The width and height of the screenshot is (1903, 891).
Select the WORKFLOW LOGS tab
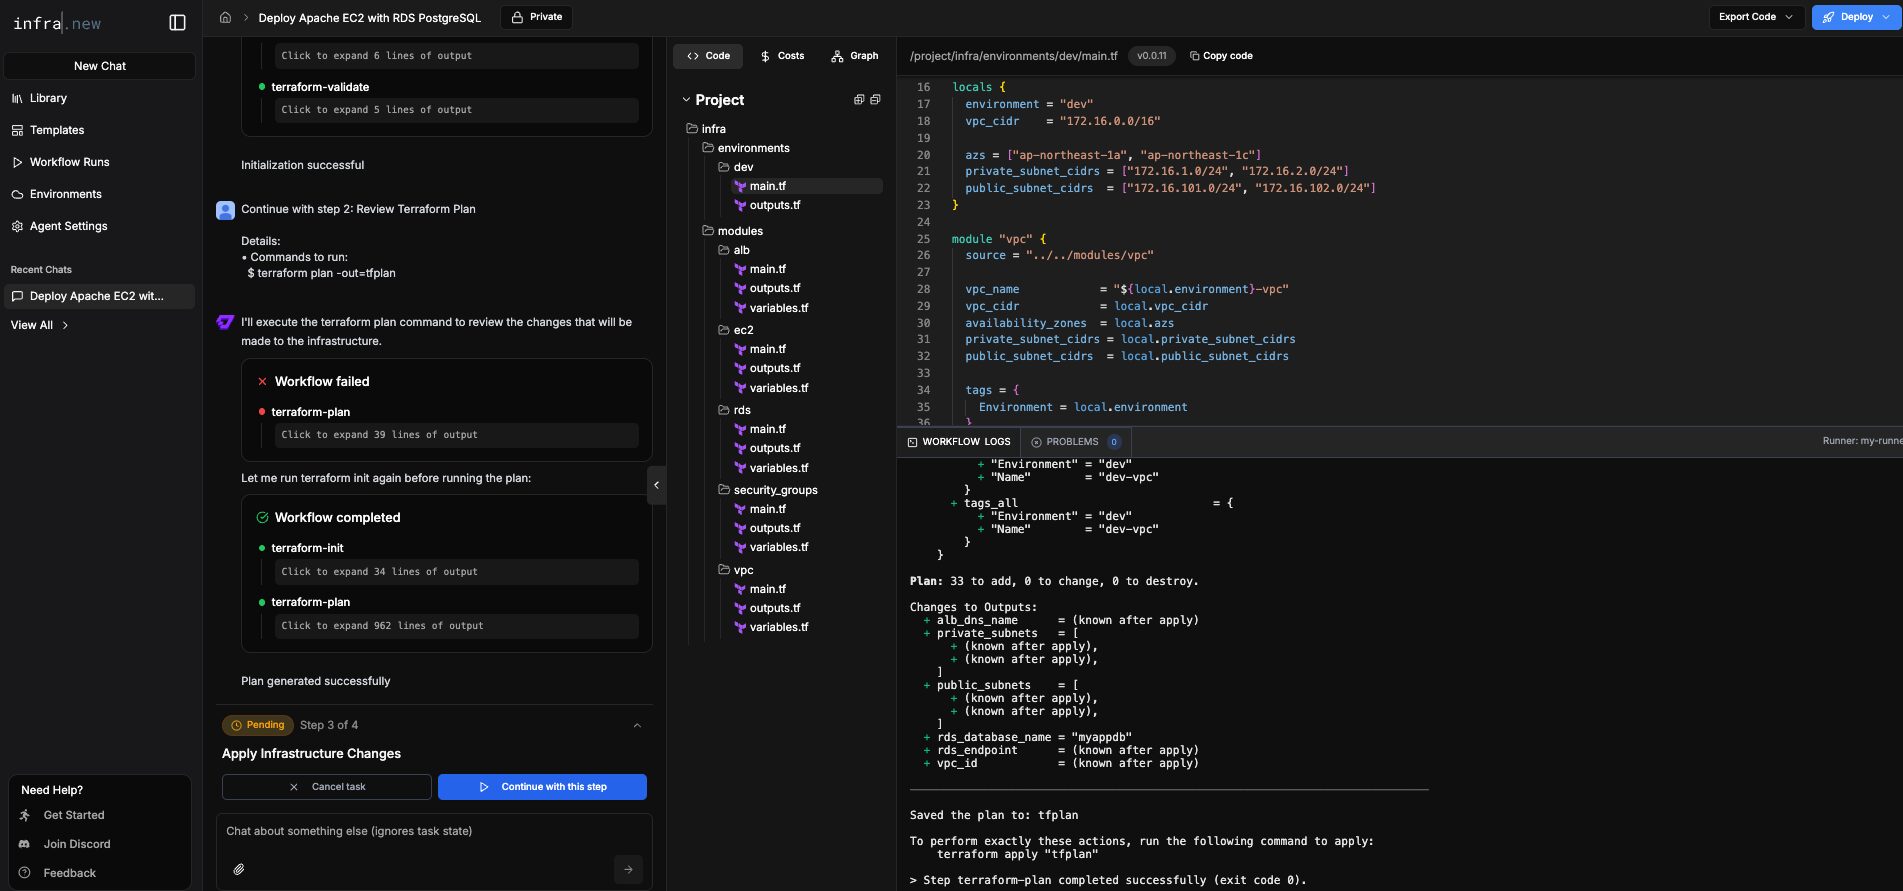coord(959,442)
